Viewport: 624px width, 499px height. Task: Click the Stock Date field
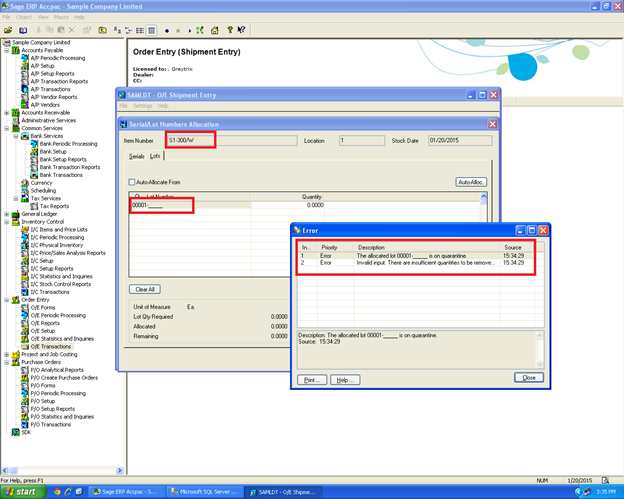click(x=460, y=140)
